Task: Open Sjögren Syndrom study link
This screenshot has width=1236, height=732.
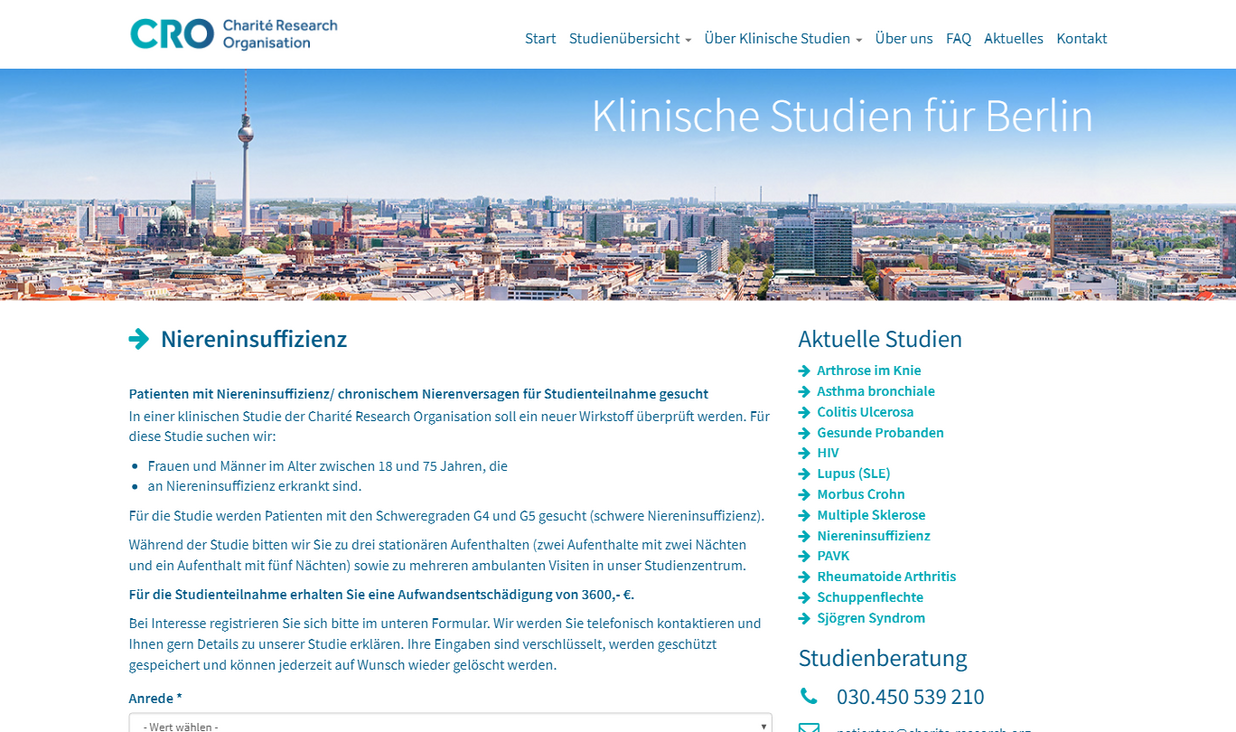Action: [871, 618]
